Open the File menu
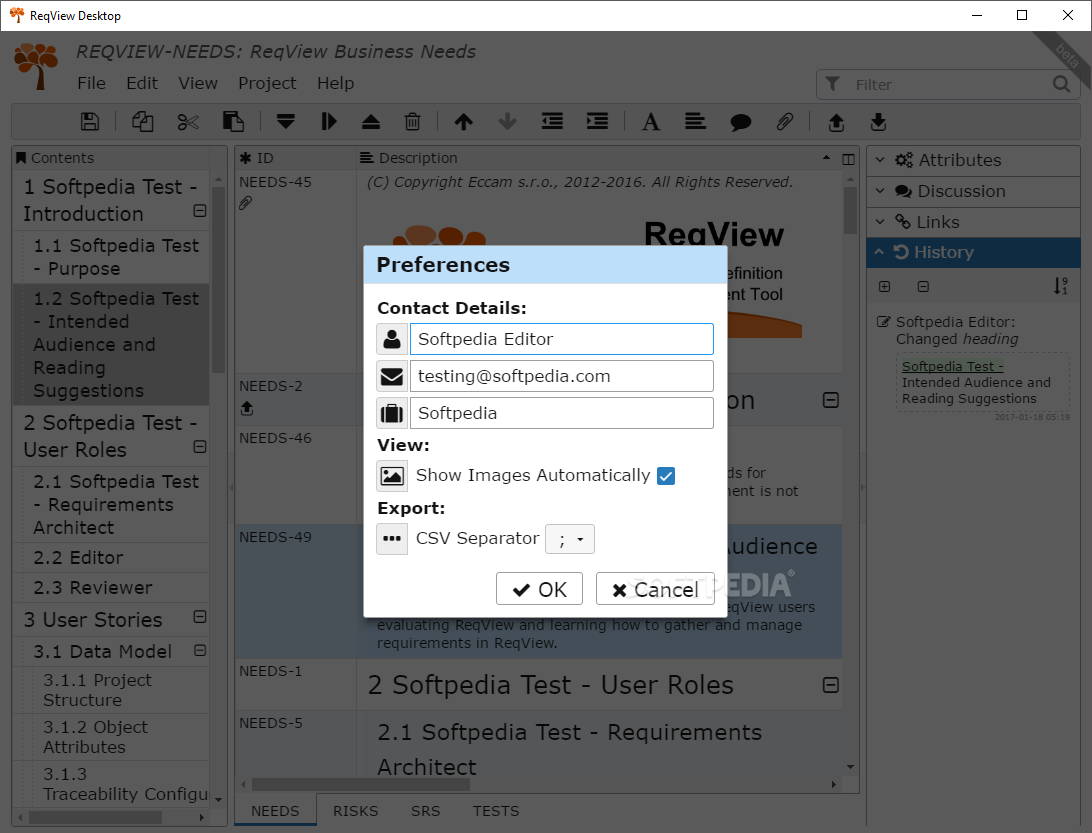 pyautogui.click(x=91, y=84)
